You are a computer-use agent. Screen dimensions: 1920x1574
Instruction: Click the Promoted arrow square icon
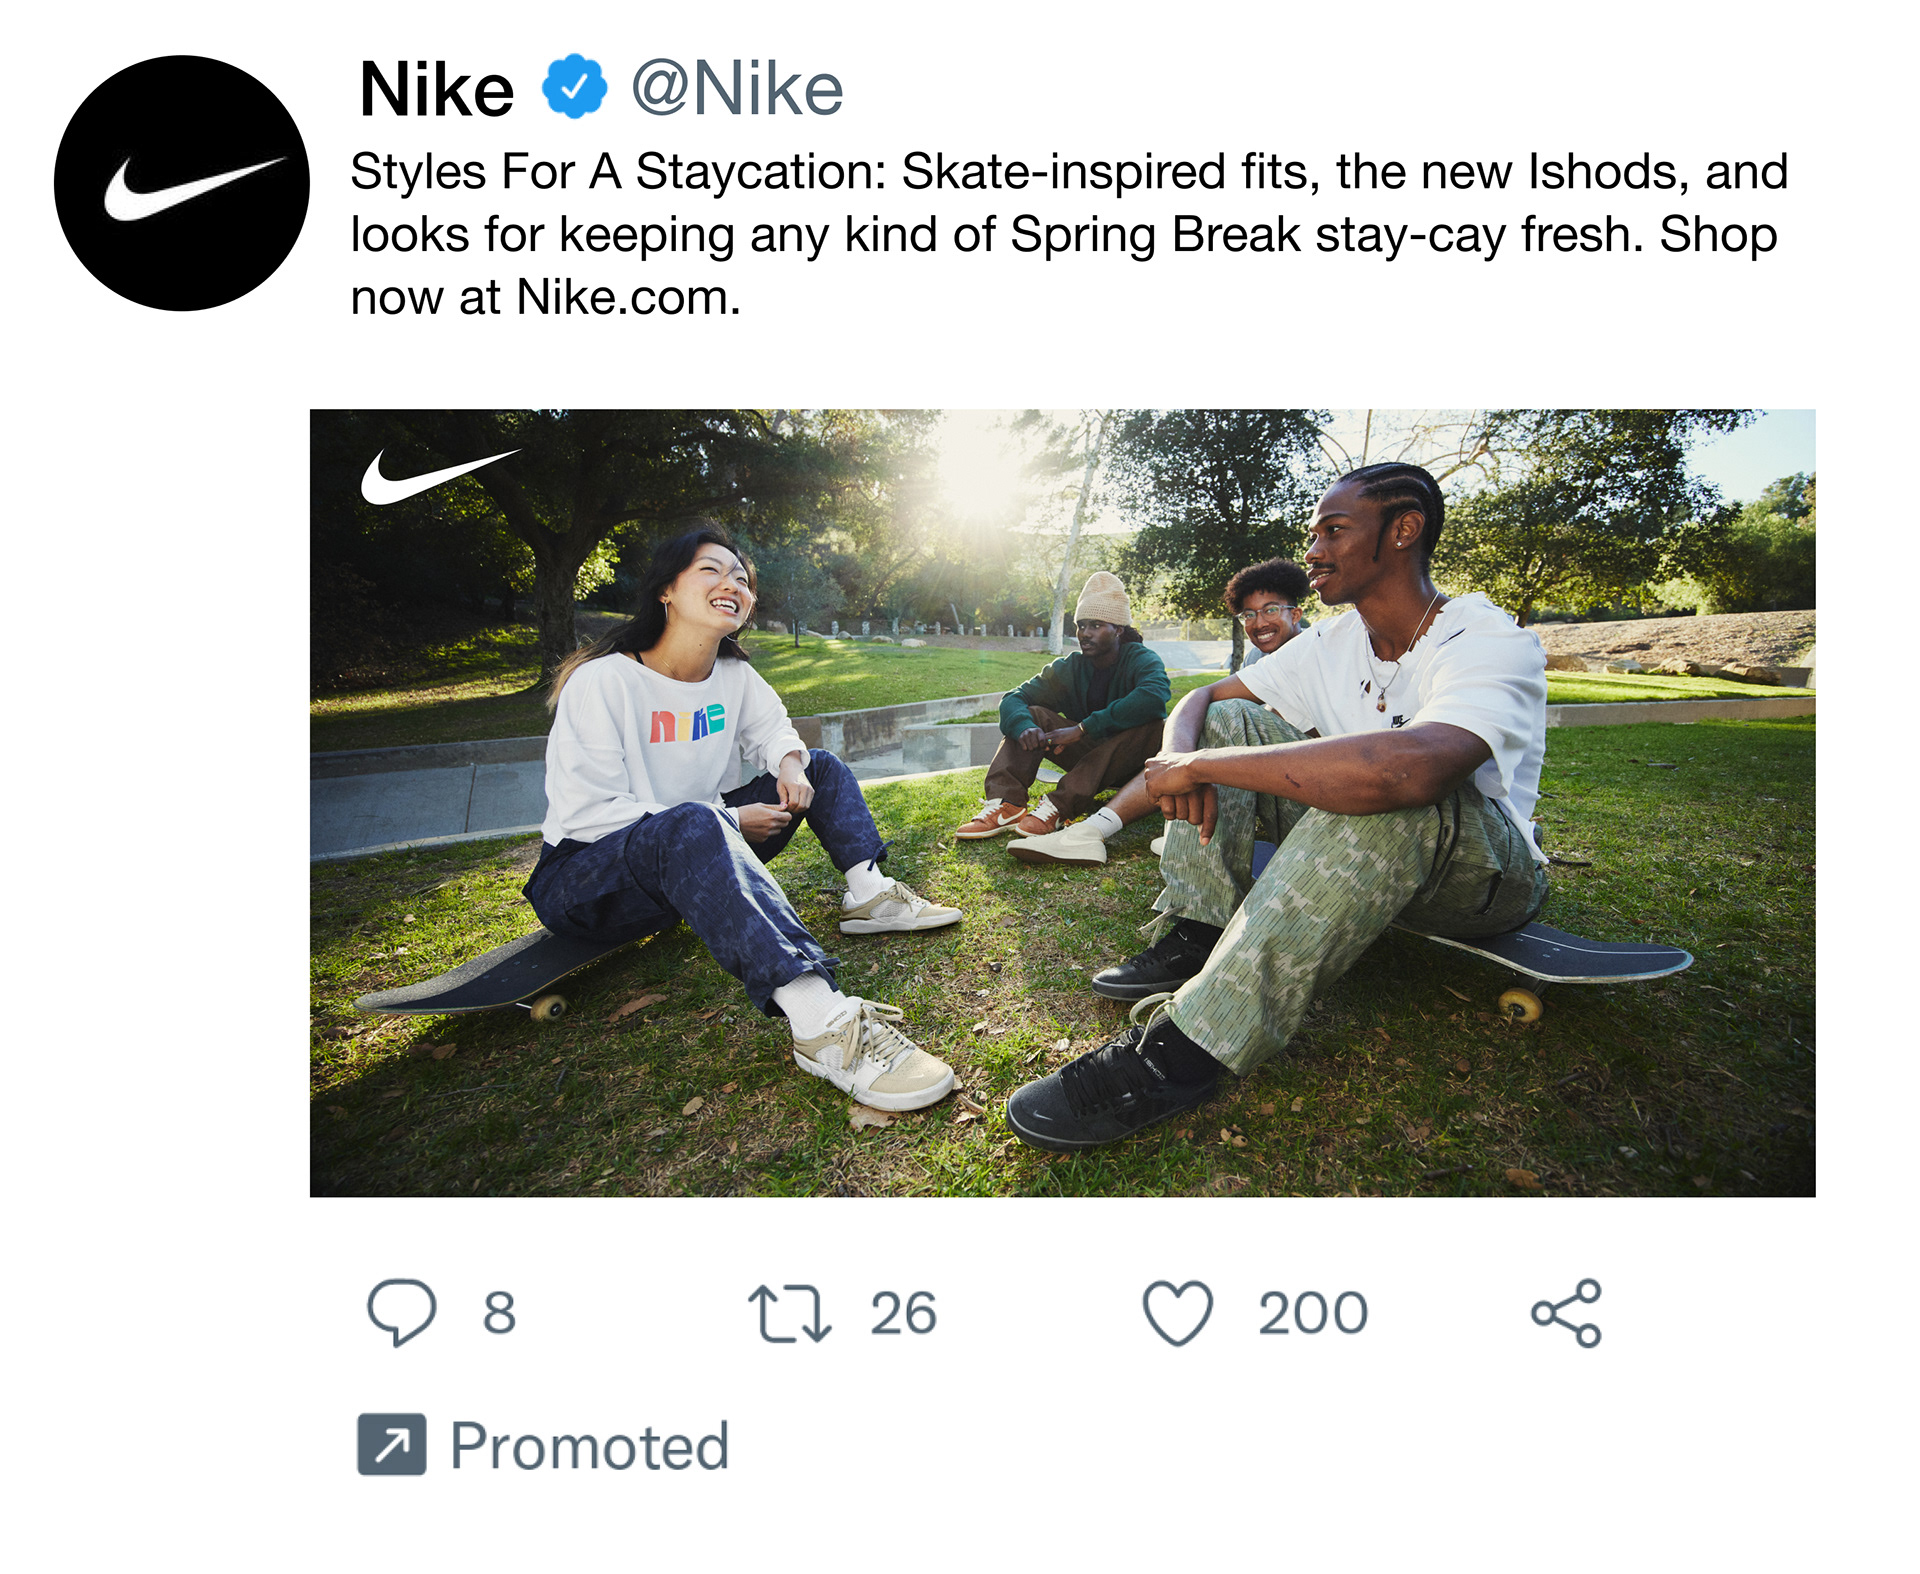click(392, 1444)
